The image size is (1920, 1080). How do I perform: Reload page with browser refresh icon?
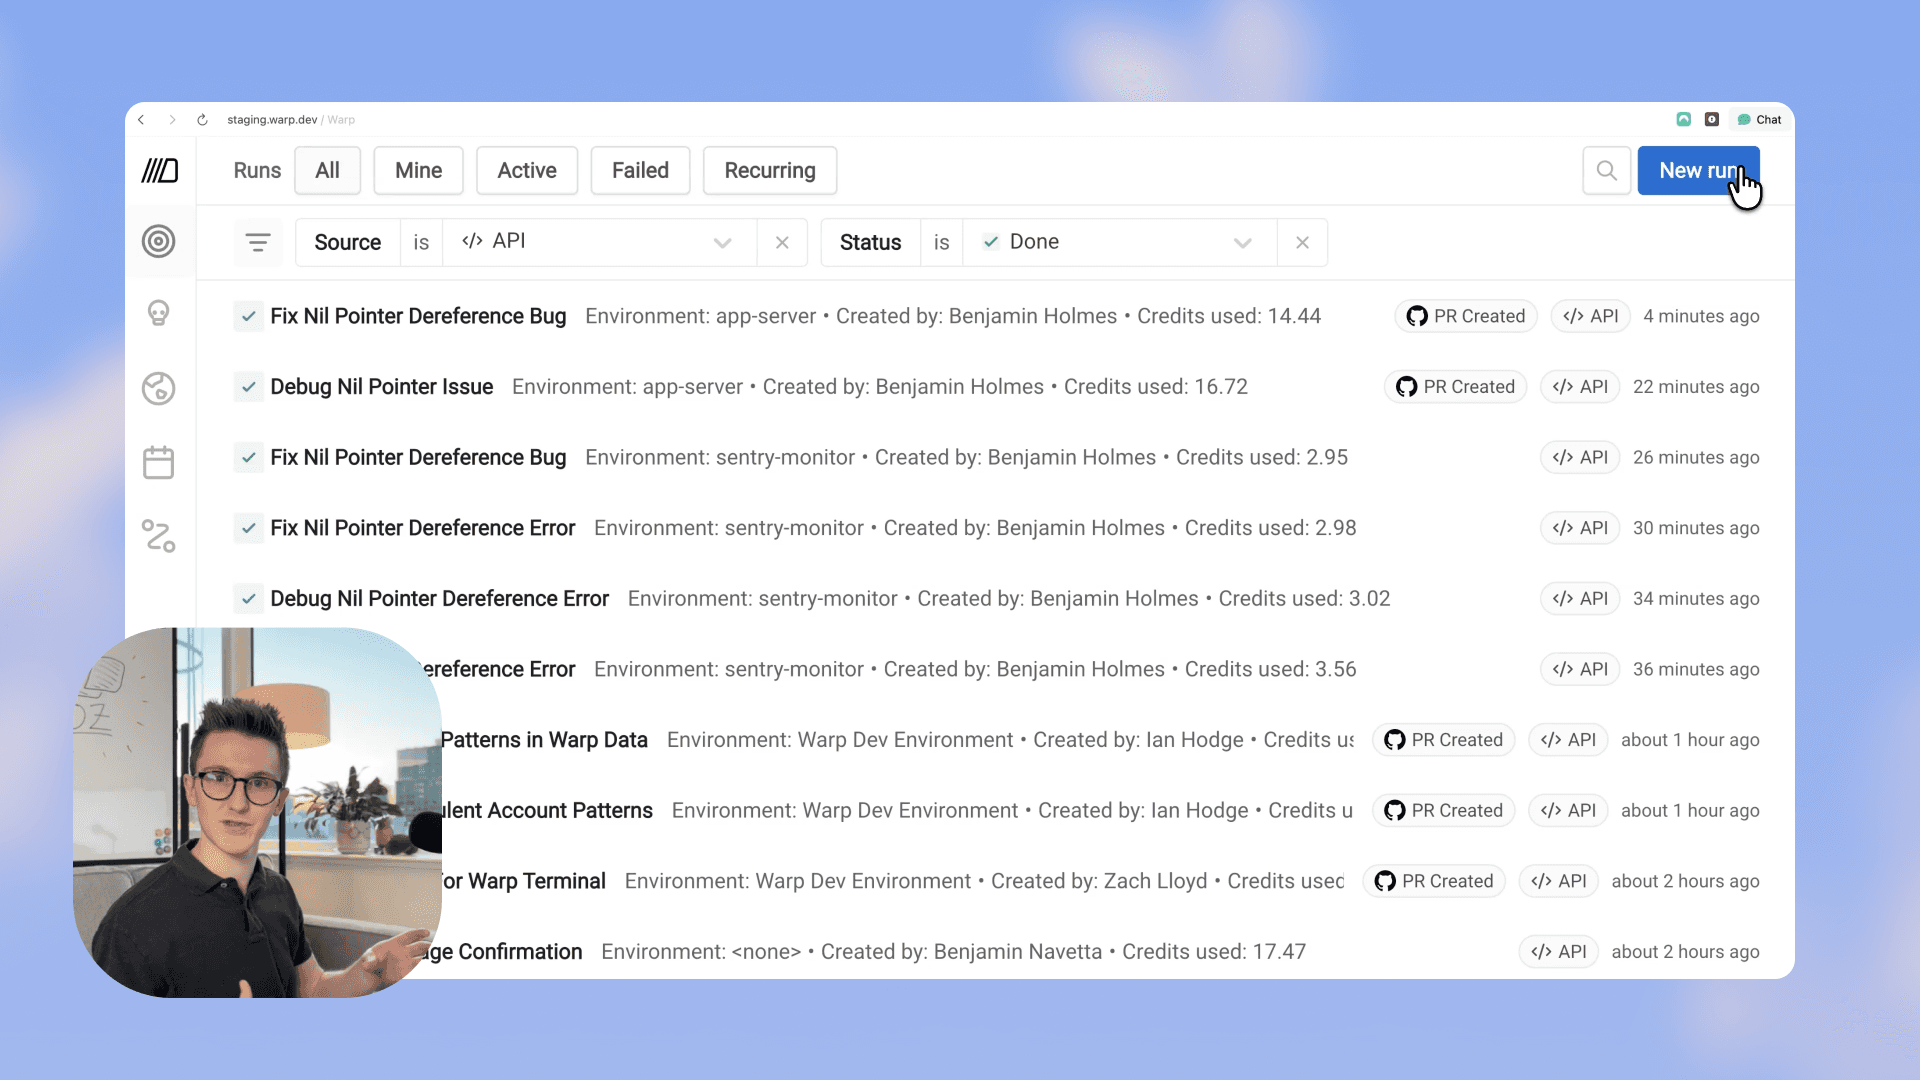point(202,120)
